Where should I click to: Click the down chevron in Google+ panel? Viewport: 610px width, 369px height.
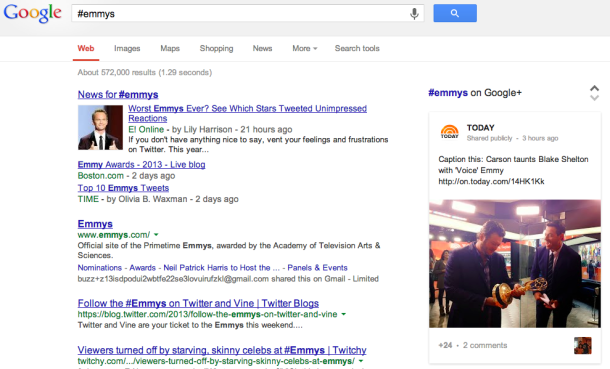point(594,98)
